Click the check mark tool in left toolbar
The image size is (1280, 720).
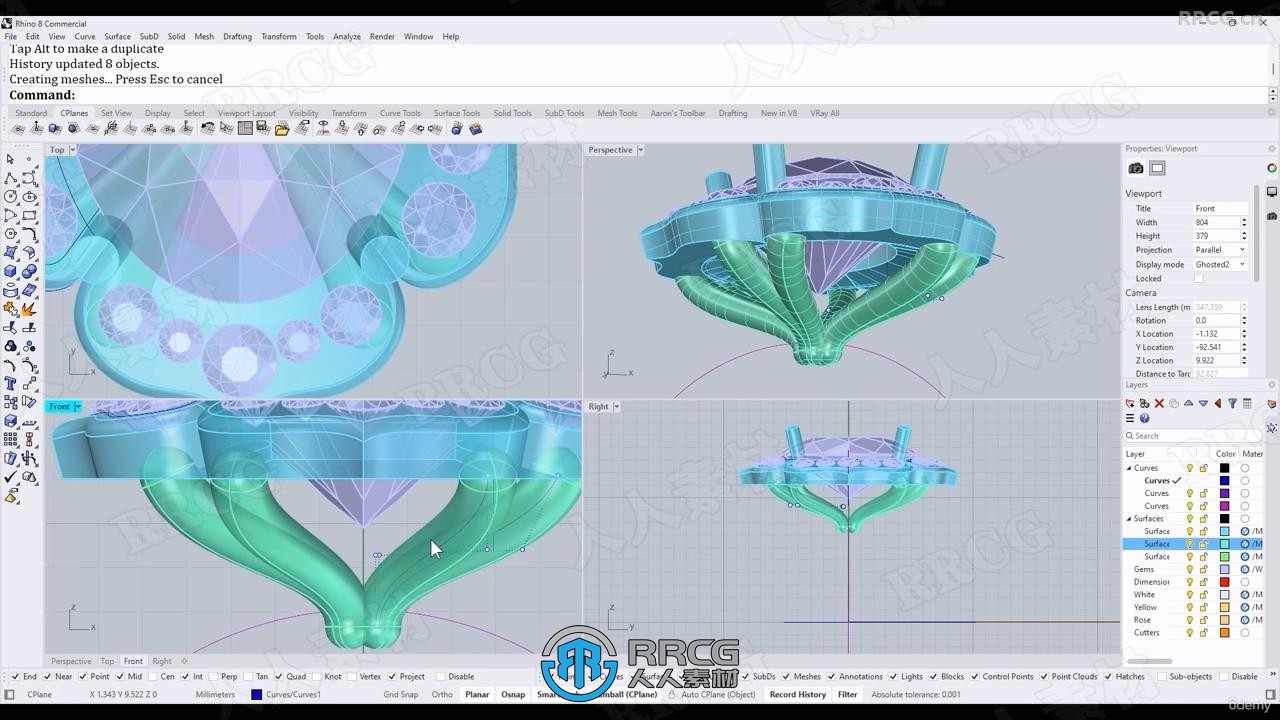10,477
